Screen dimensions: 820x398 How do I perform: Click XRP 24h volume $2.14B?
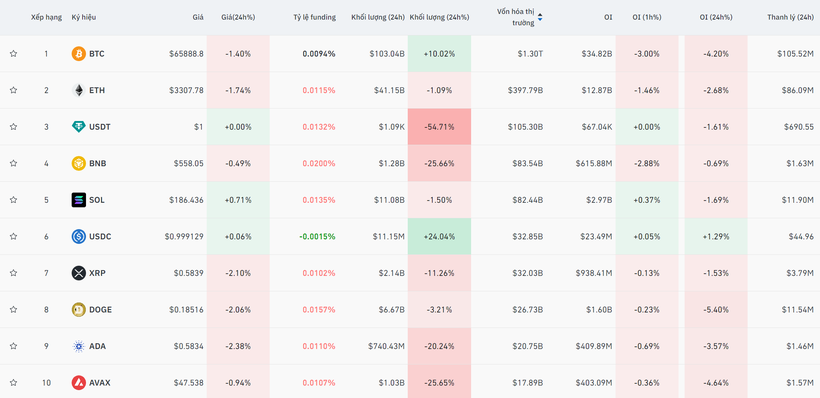[x=392, y=273]
